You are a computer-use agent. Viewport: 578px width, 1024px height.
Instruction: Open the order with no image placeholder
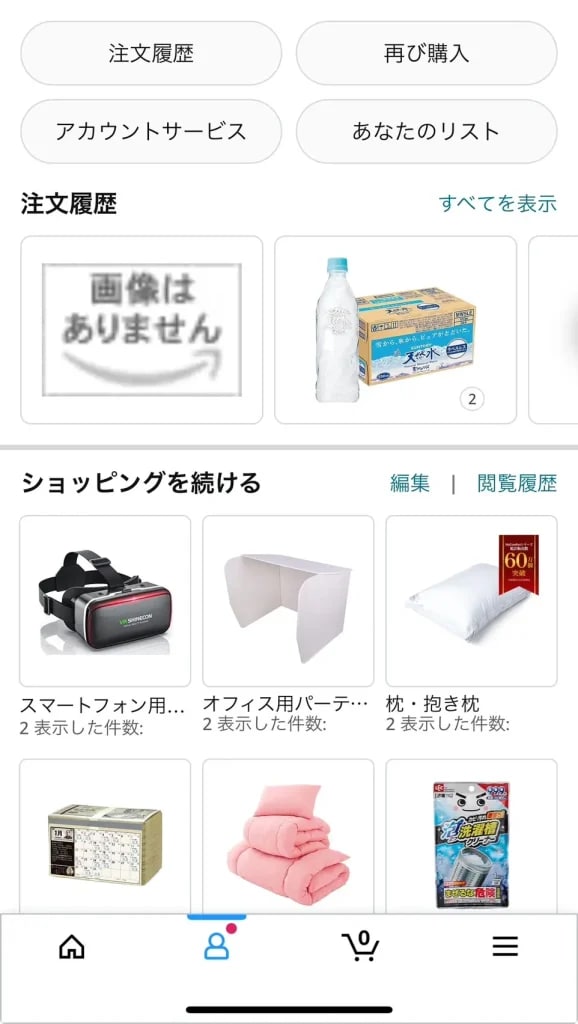142,330
